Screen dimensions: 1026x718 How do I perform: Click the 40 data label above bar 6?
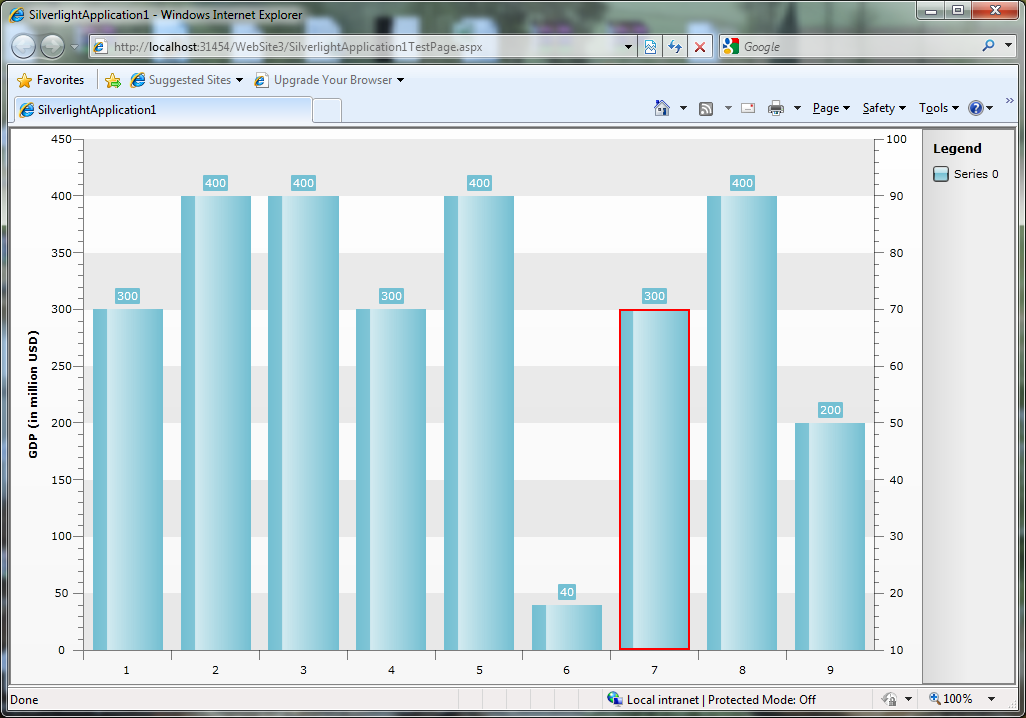tap(567, 592)
